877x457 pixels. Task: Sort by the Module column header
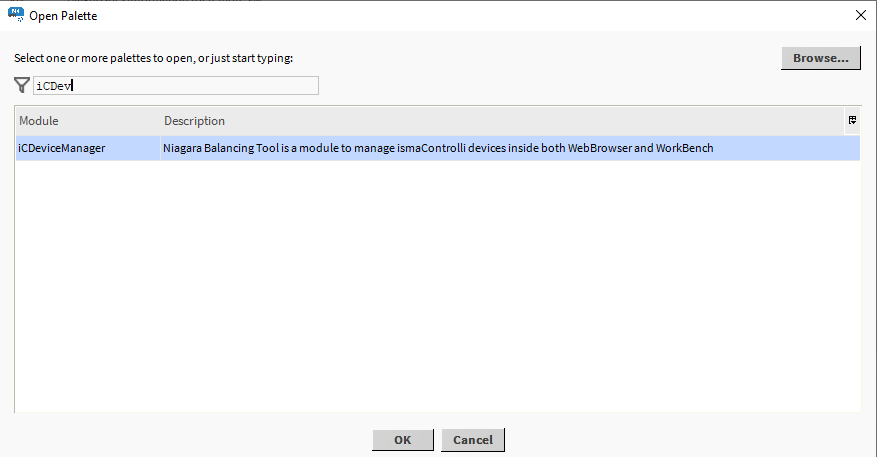pyautogui.click(x=87, y=121)
